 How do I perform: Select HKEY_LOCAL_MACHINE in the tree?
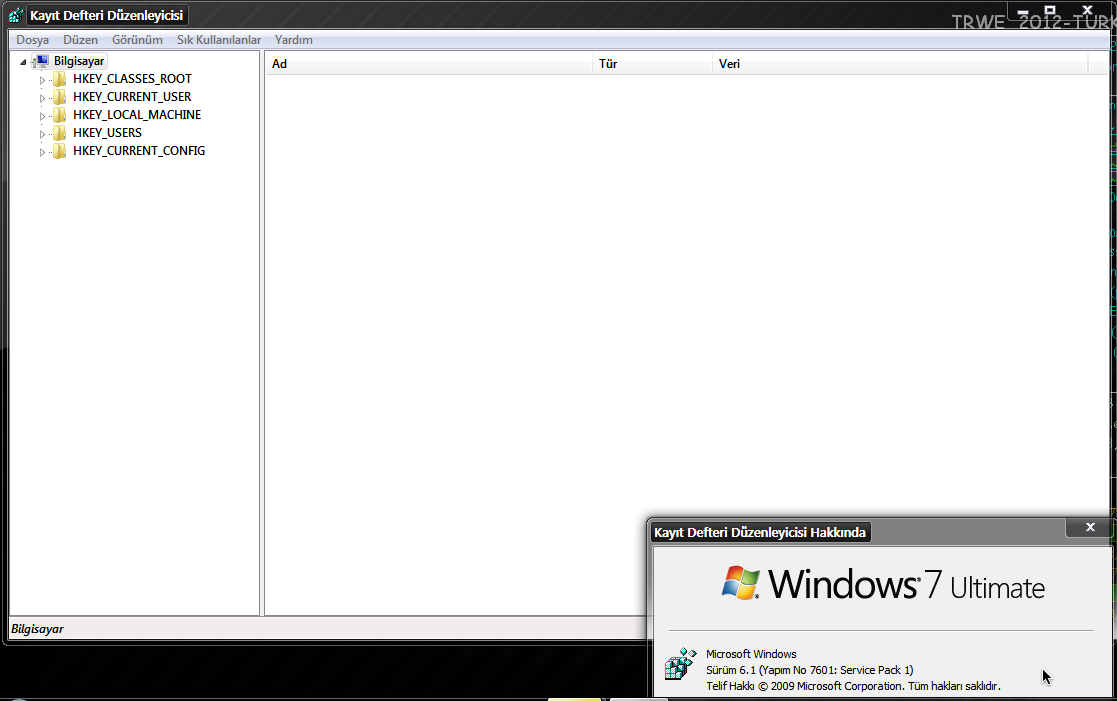[x=137, y=115]
